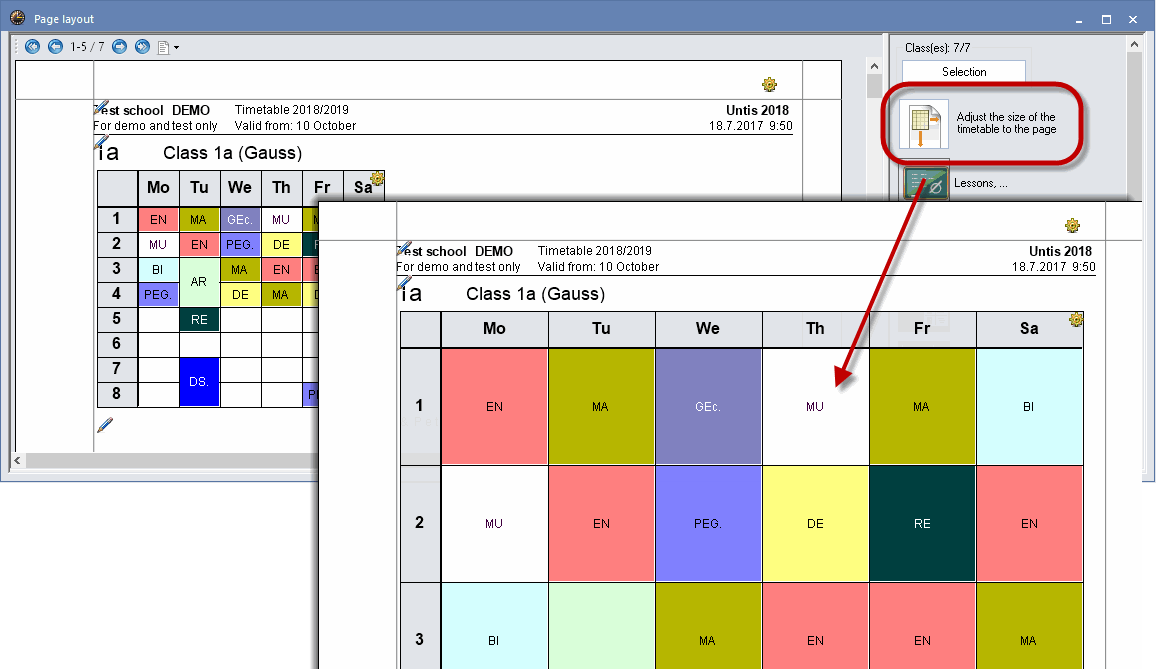Click 'Timetable 2018/2019' text in the small page header
This screenshot has width=1156, height=669.
291,110
